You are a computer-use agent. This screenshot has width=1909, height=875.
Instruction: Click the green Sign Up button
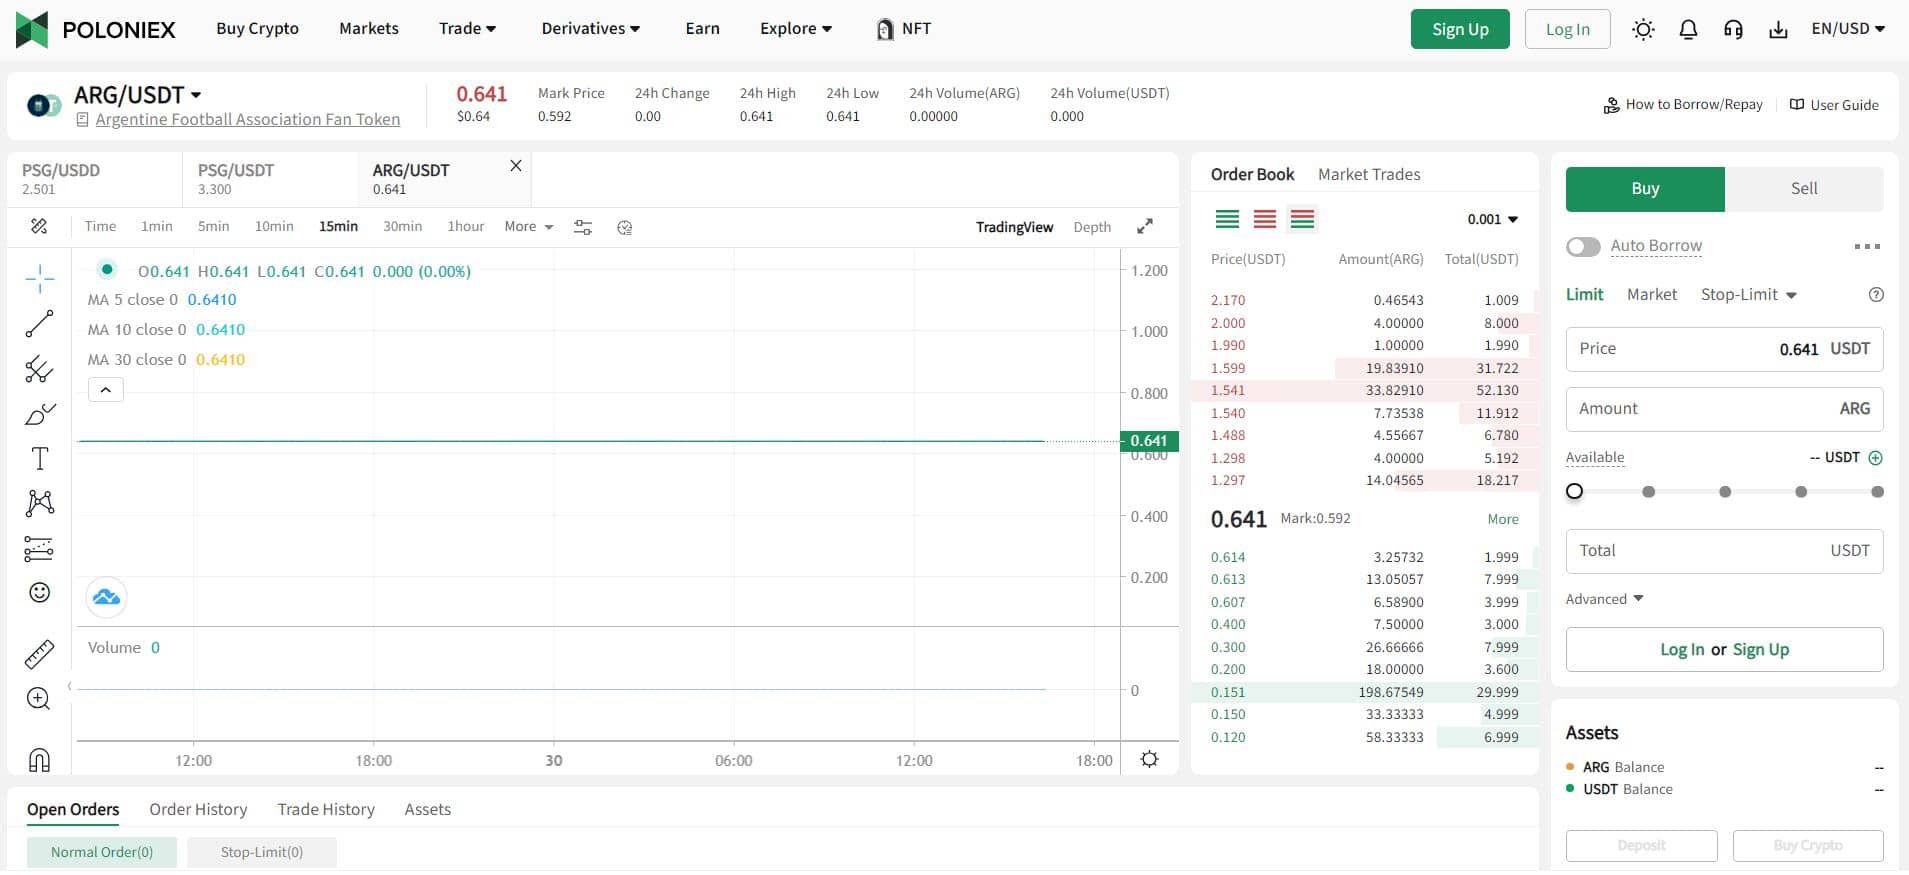[1460, 29]
